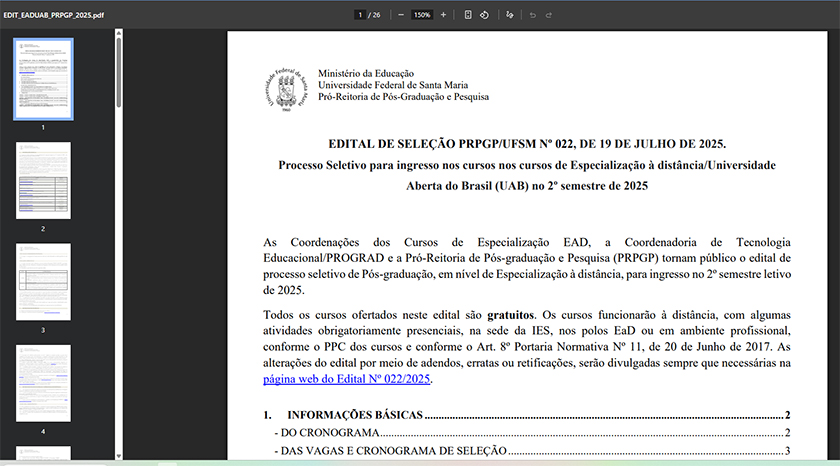This screenshot has height=466, width=840.
Task: Click the 150% zoom level field
Action: click(x=422, y=15)
